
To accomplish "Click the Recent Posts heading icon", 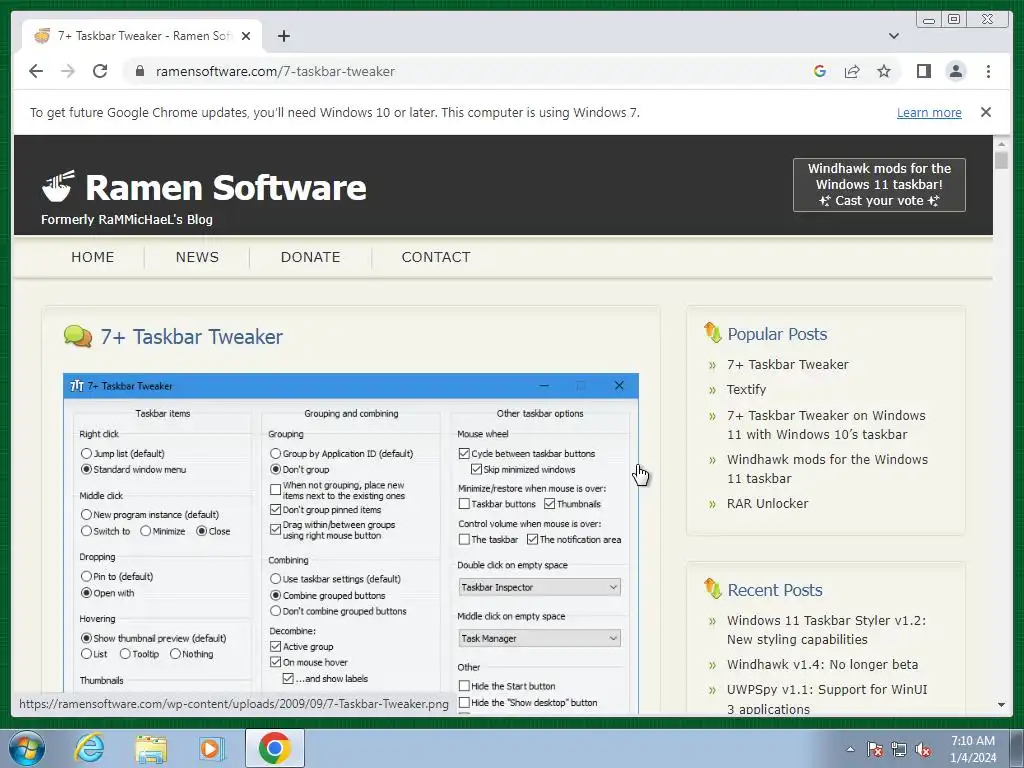I will click(712, 588).
